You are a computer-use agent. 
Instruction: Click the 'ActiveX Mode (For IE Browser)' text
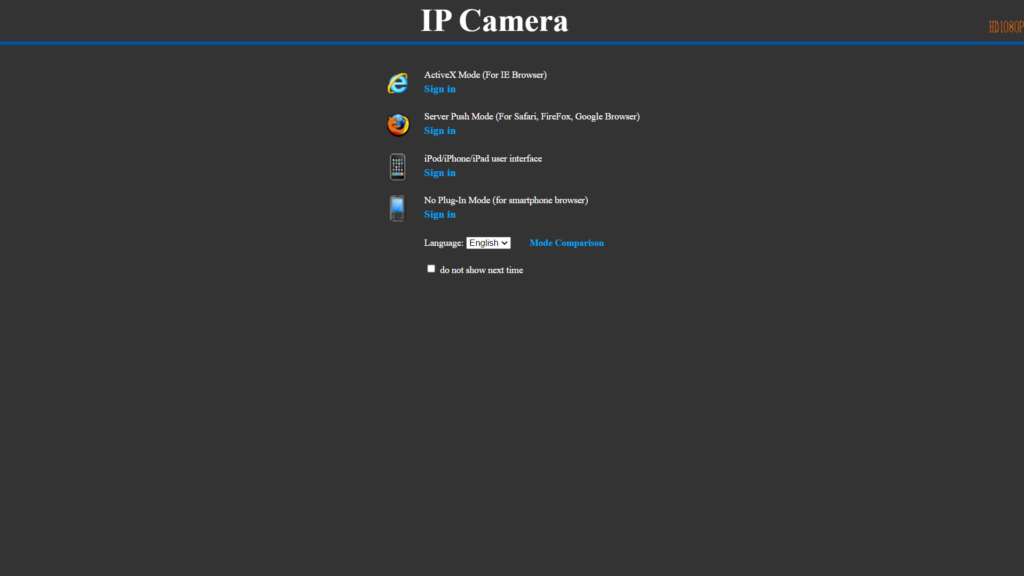tap(485, 75)
